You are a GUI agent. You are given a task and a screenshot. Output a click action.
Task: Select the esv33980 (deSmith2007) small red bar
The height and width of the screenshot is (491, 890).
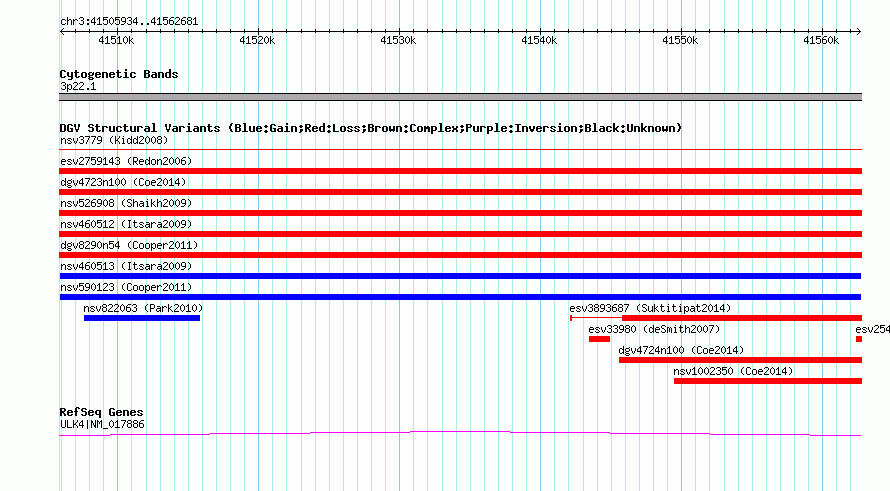coord(599,339)
